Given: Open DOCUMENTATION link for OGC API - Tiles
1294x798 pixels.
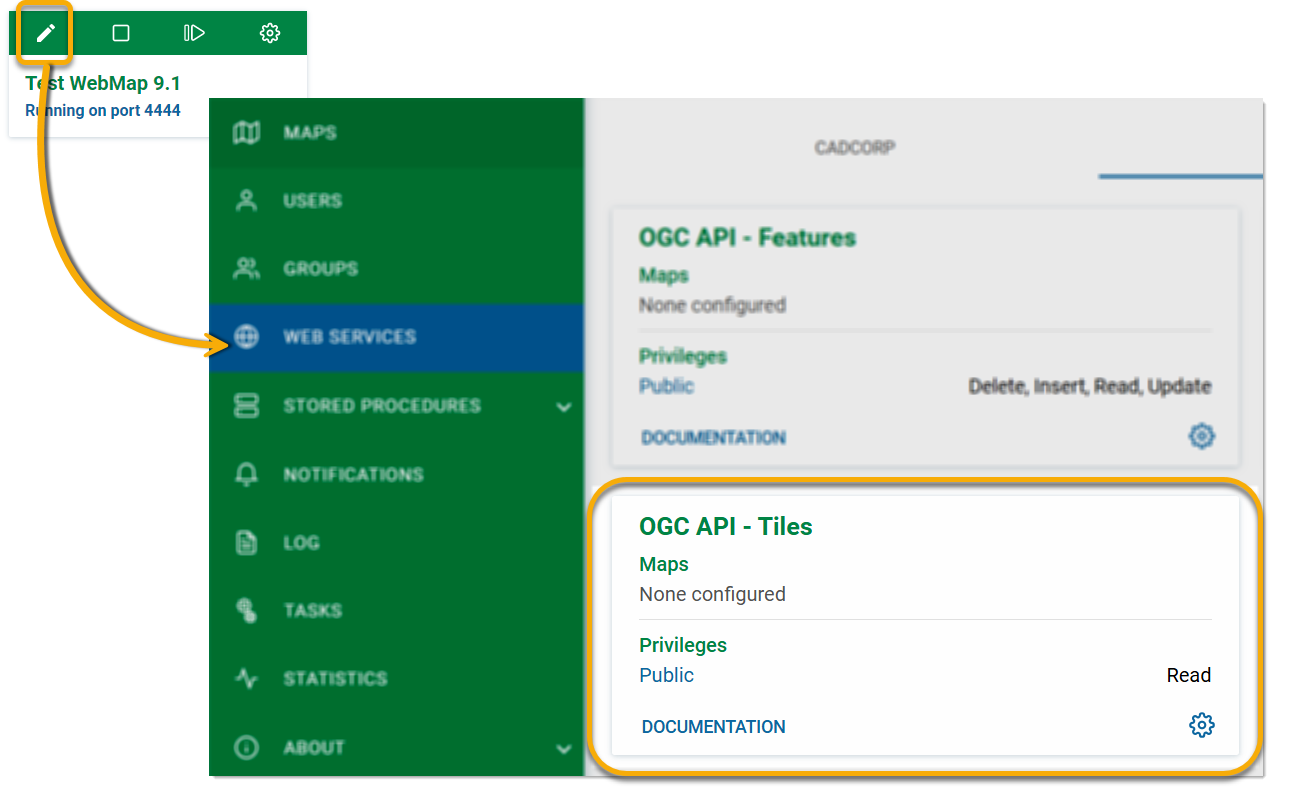Looking at the screenshot, I should [713, 727].
